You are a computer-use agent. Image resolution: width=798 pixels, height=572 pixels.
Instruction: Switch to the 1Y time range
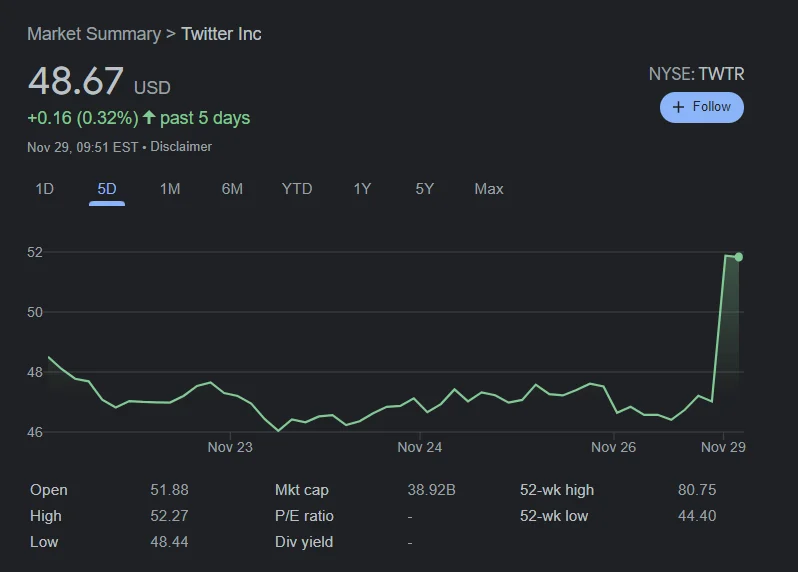click(x=362, y=189)
